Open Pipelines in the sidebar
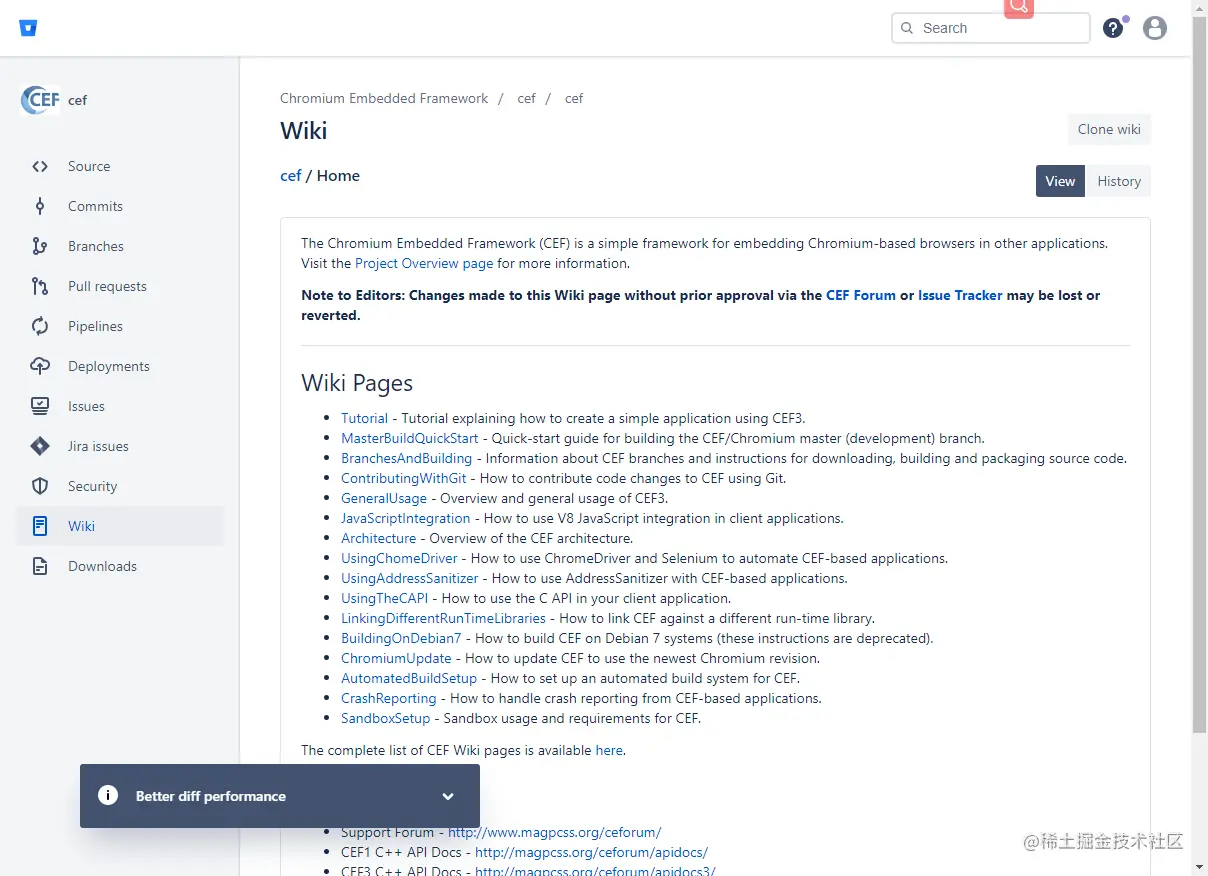Screen dimensions: 1208x876 click(120, 327)
